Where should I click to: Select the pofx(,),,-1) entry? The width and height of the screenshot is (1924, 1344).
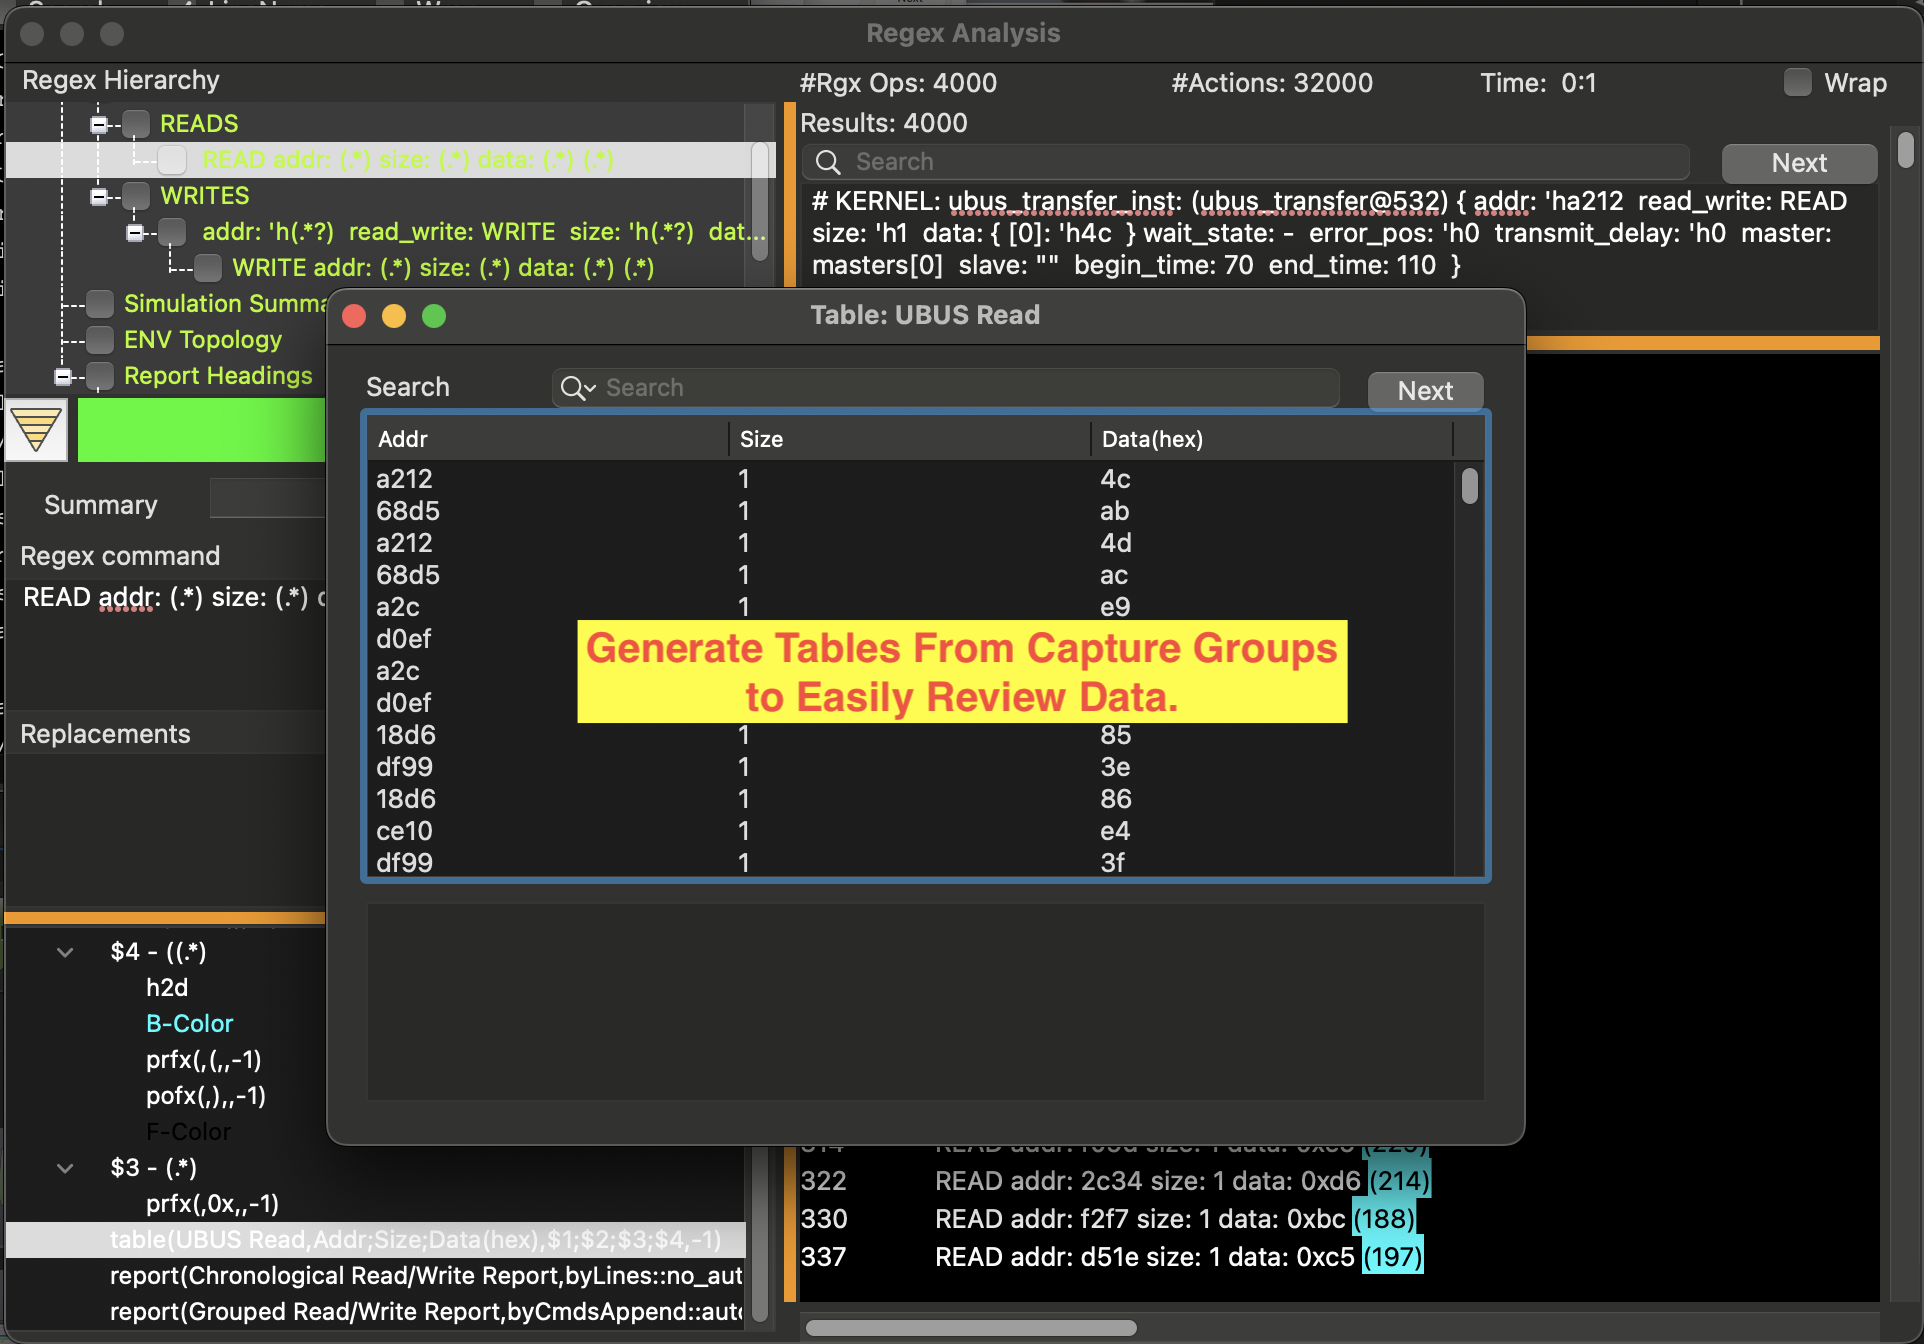pyautogui.click(x=206, y=1096)
